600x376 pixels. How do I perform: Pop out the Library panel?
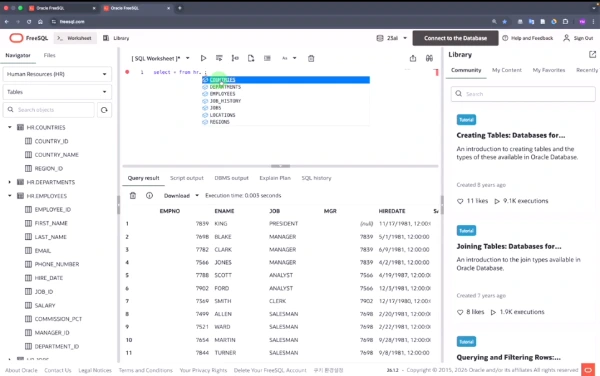coord(592,54)
